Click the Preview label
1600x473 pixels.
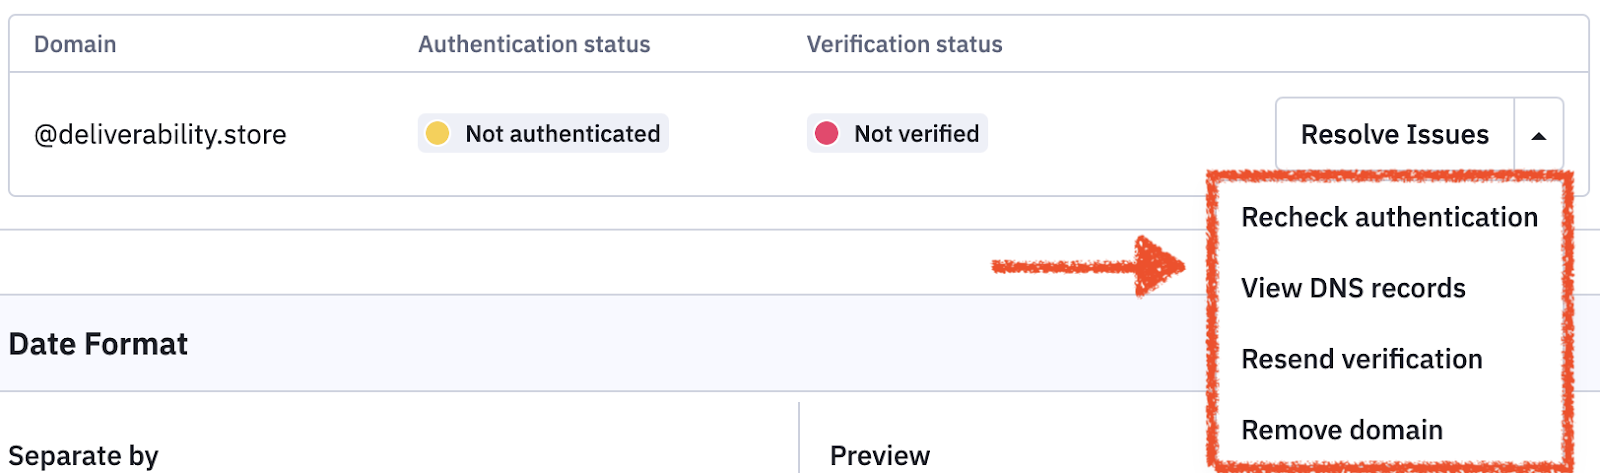coord(880,456)
